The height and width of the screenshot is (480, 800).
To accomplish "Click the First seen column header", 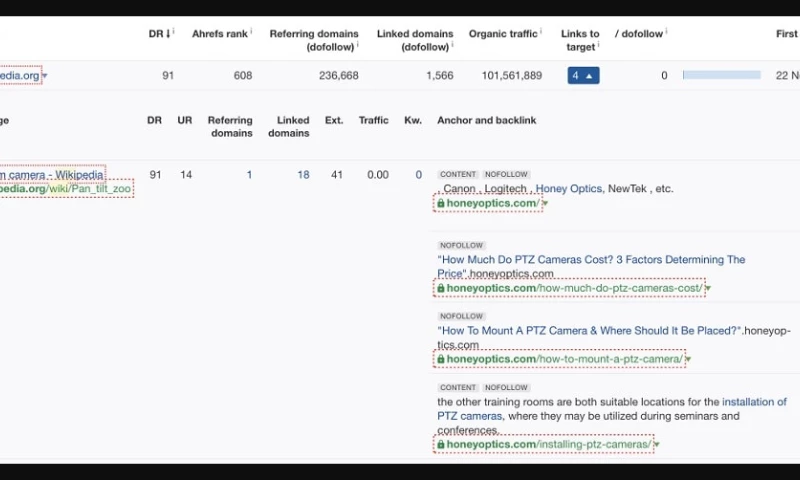I will (787, 34).
